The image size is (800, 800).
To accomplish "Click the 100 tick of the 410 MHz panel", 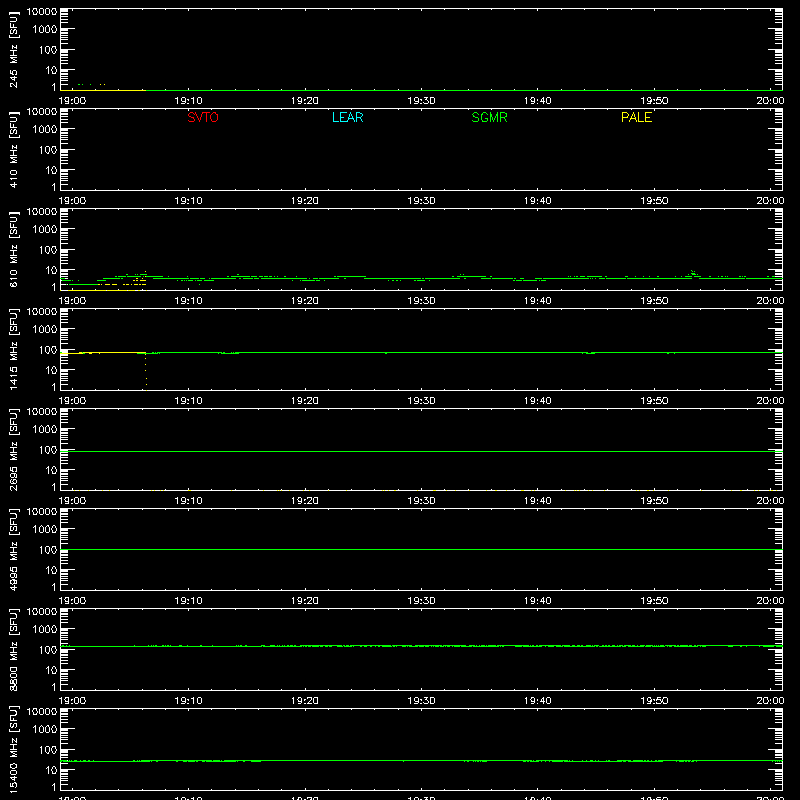I will (48, 150).
